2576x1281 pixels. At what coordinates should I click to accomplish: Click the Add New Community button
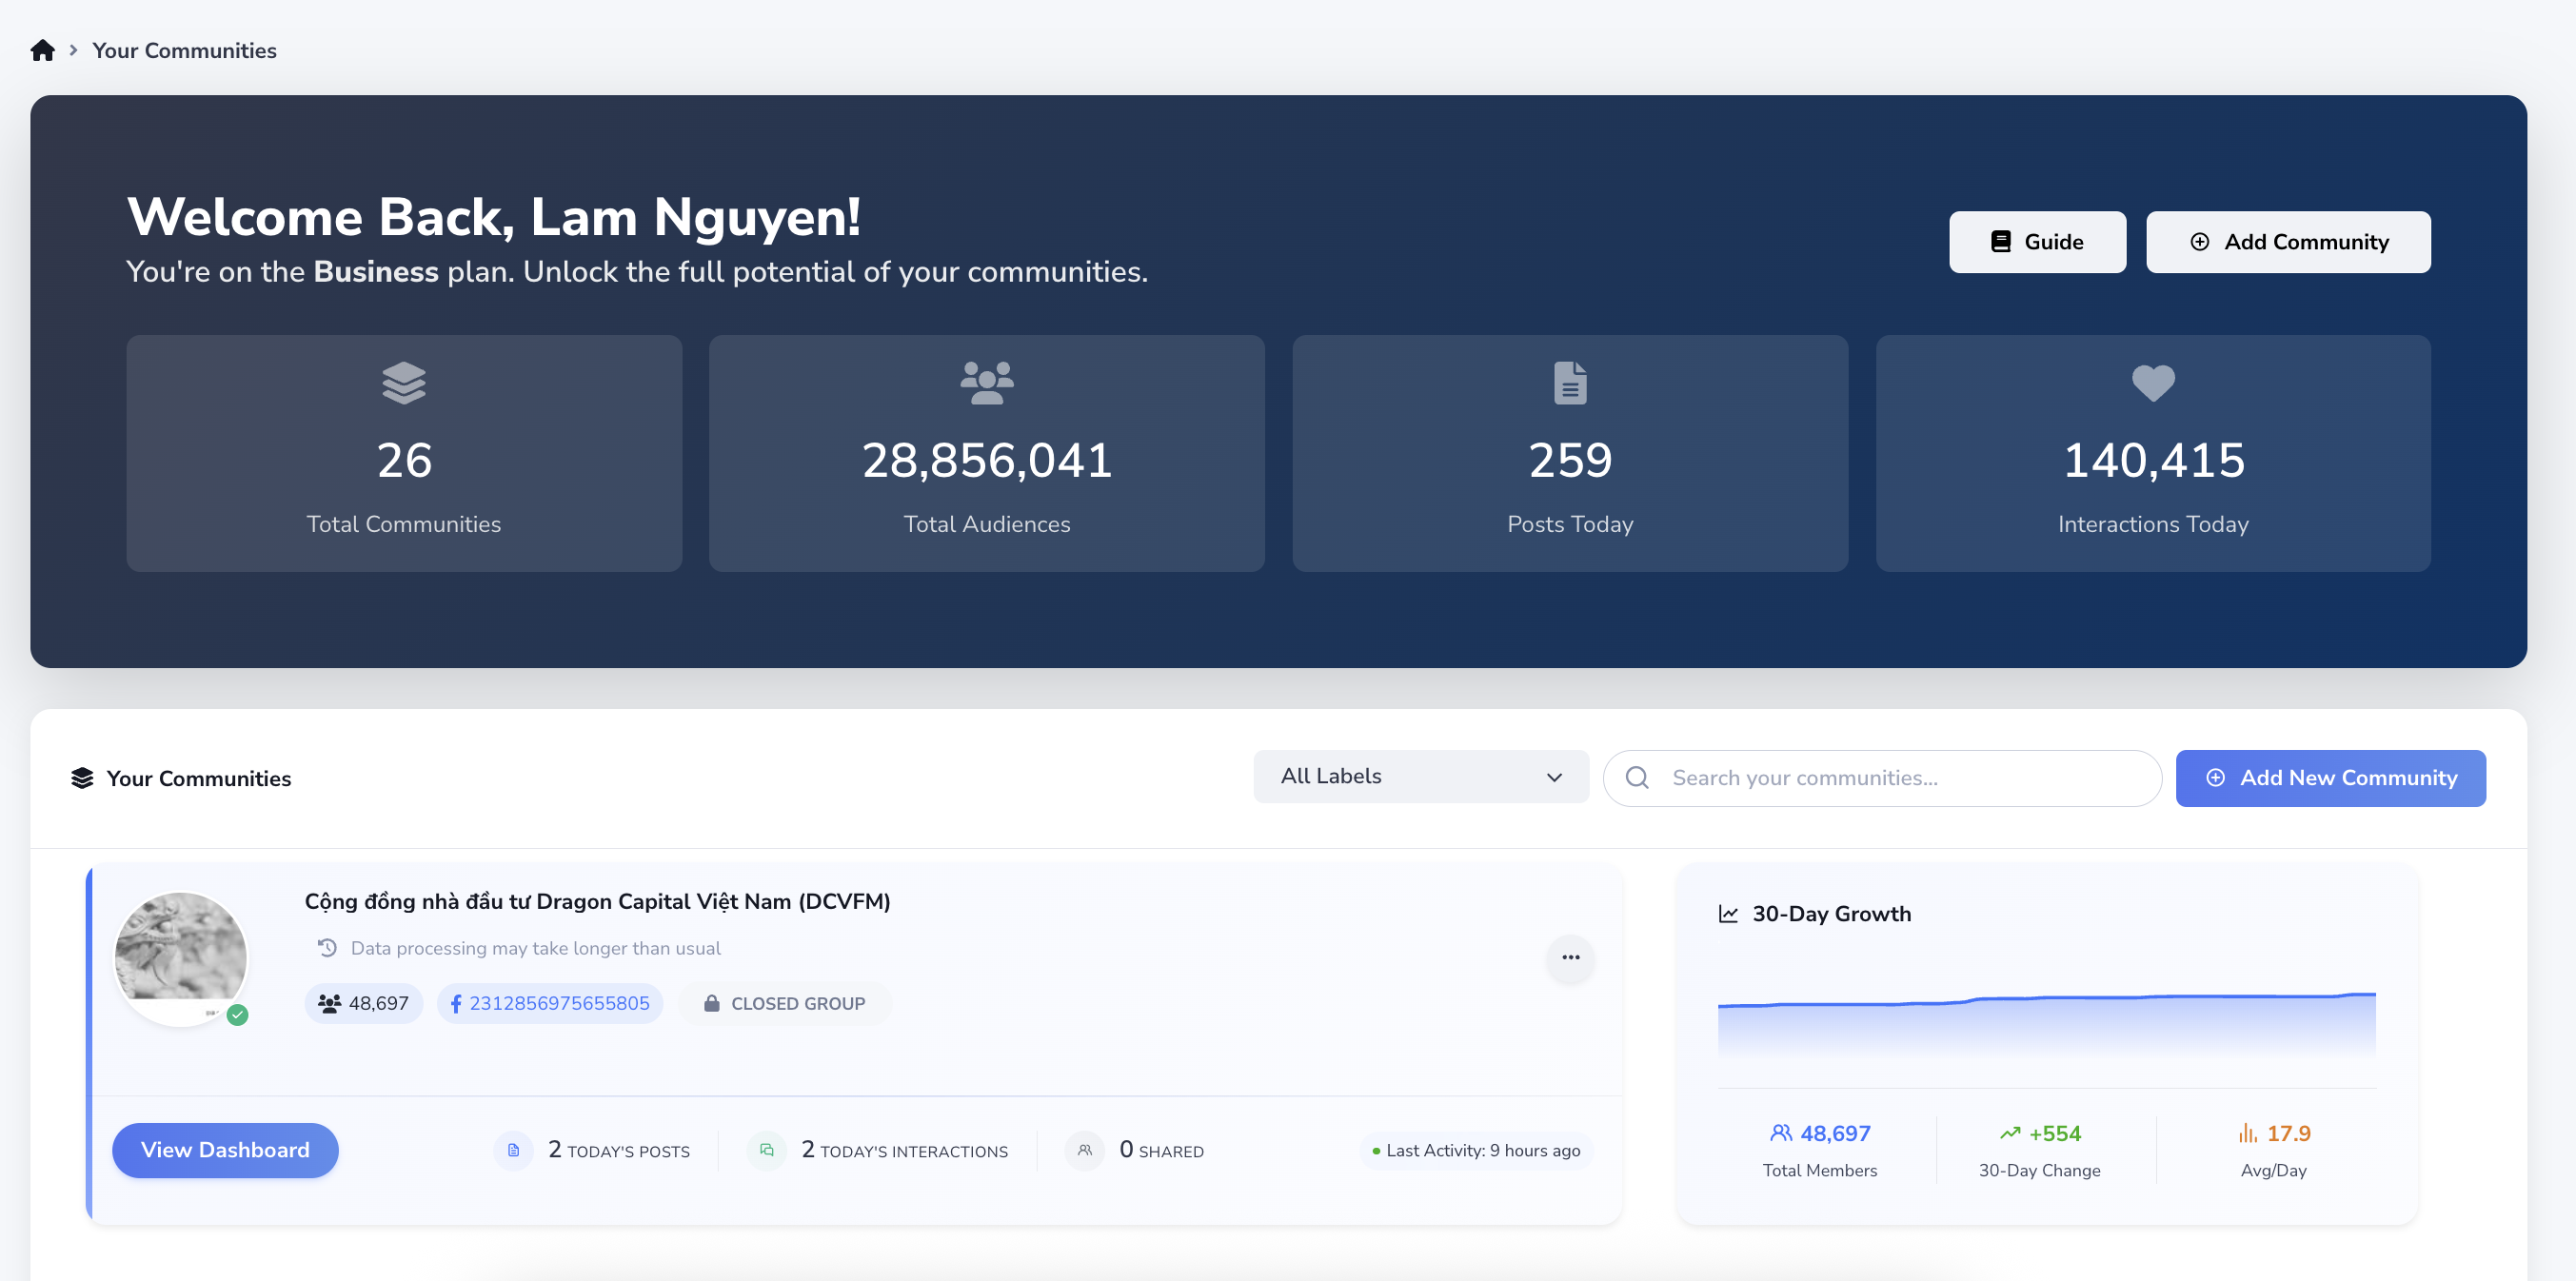[x=2330, y=777]
